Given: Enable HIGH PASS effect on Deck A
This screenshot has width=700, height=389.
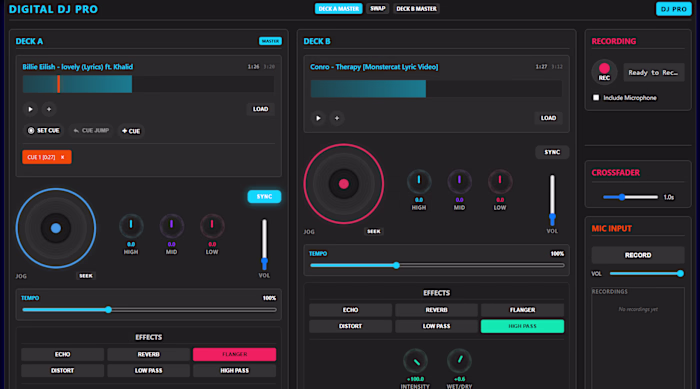Looking at the screenshot, I should click(234, 371).
